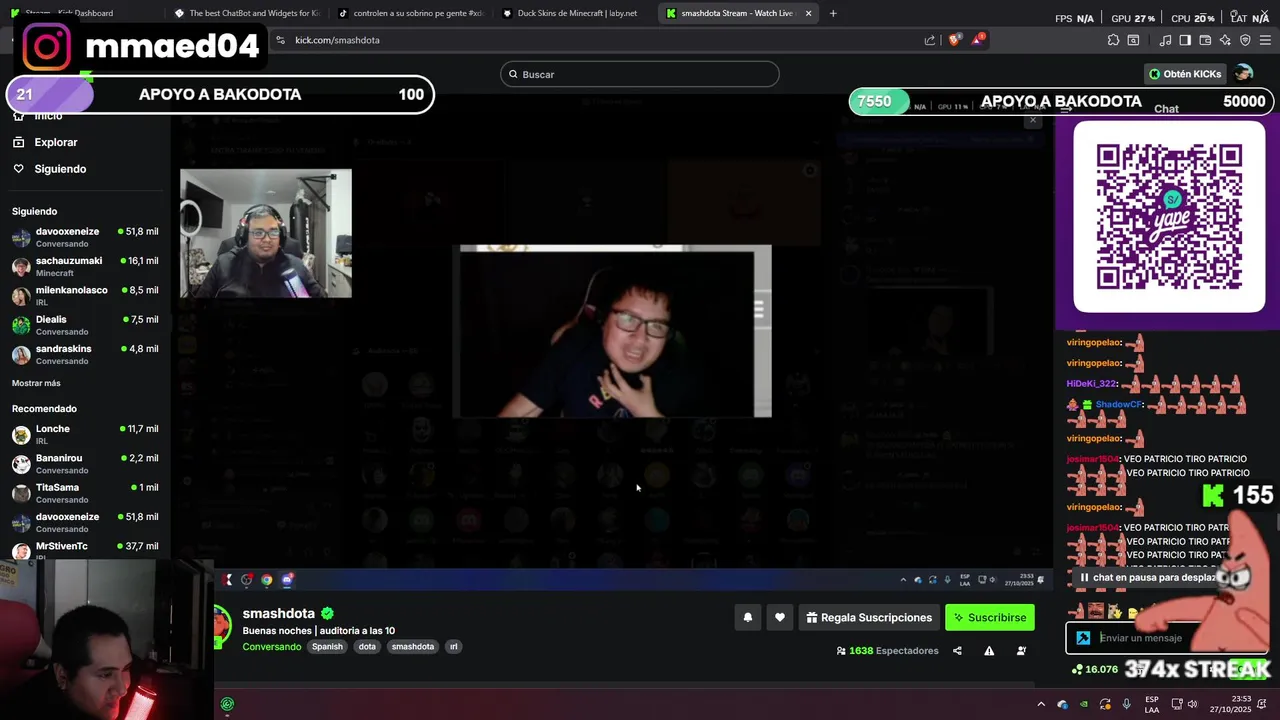
Task: Click the sync tray icon in Windows taskbar
Action: point(1105,704)
